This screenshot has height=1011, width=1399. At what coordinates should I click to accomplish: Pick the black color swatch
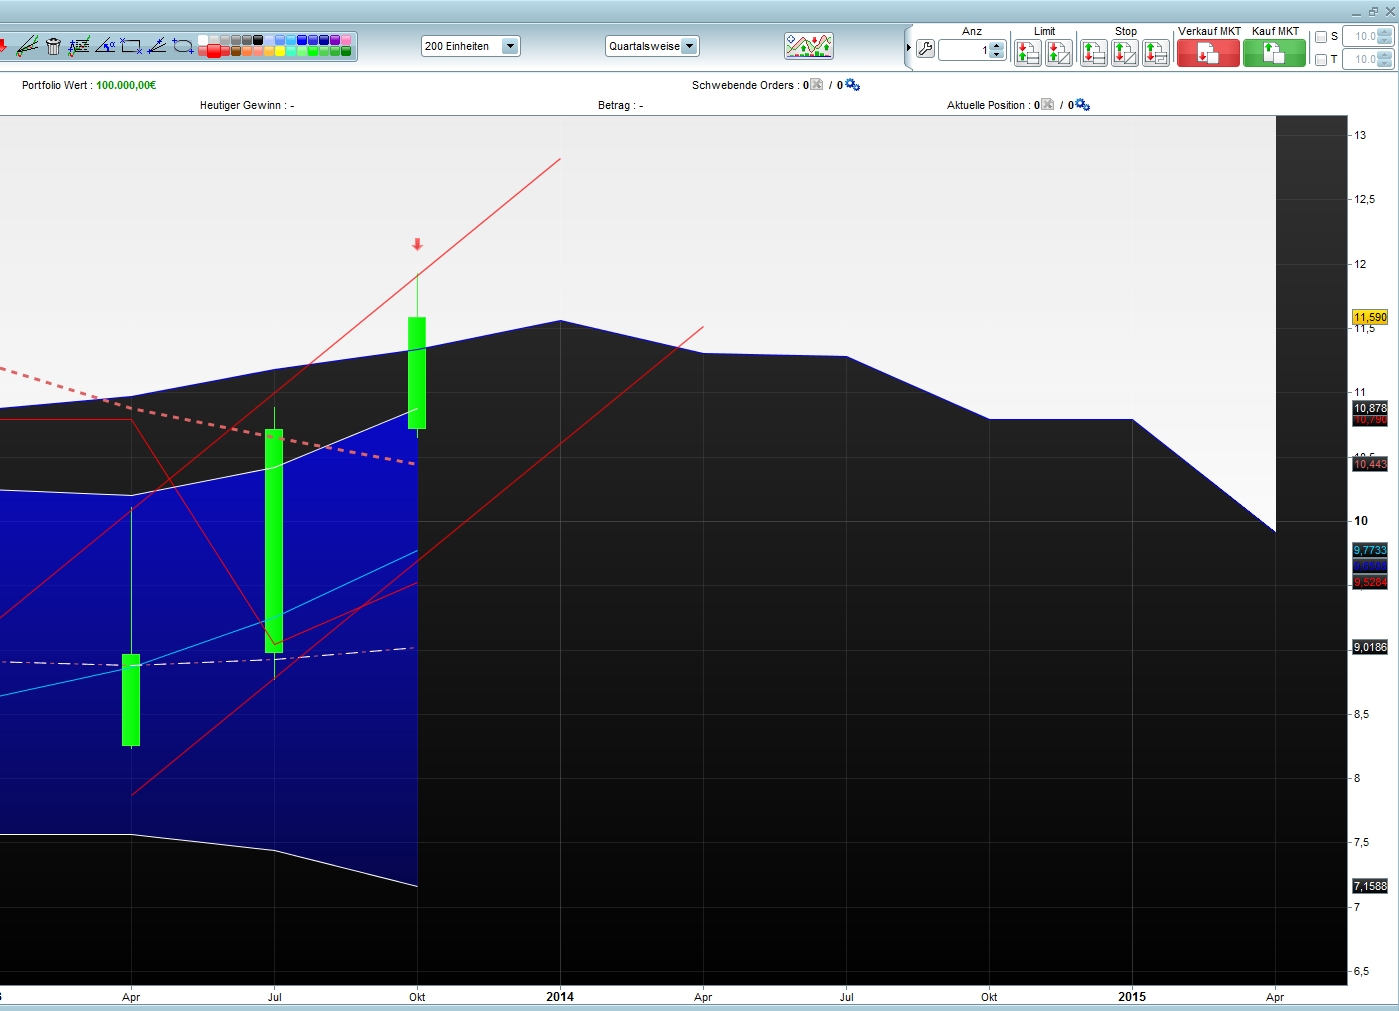tap(258, 40)
